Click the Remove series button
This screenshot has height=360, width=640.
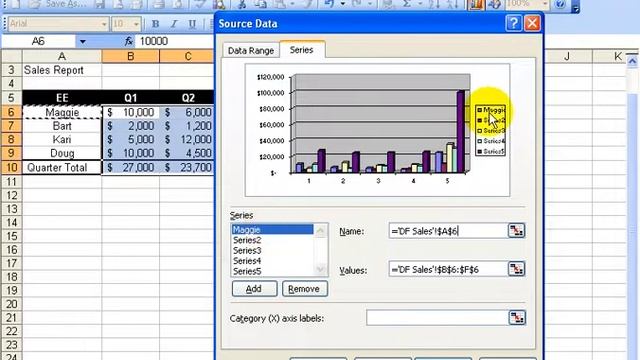coord(304,289)
